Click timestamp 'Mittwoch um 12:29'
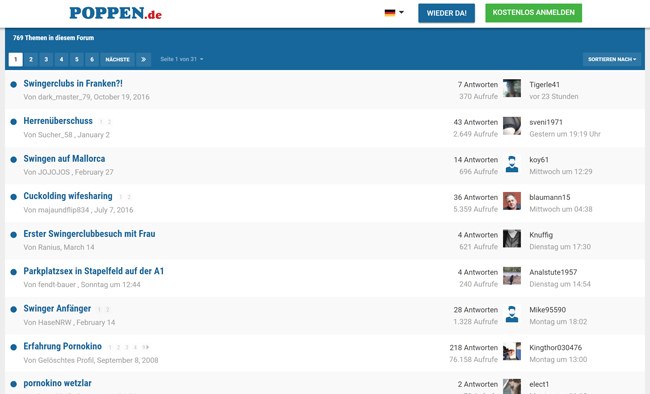This screenshot has height=394, width=650. pyautogui.click(x=560, y=172)
